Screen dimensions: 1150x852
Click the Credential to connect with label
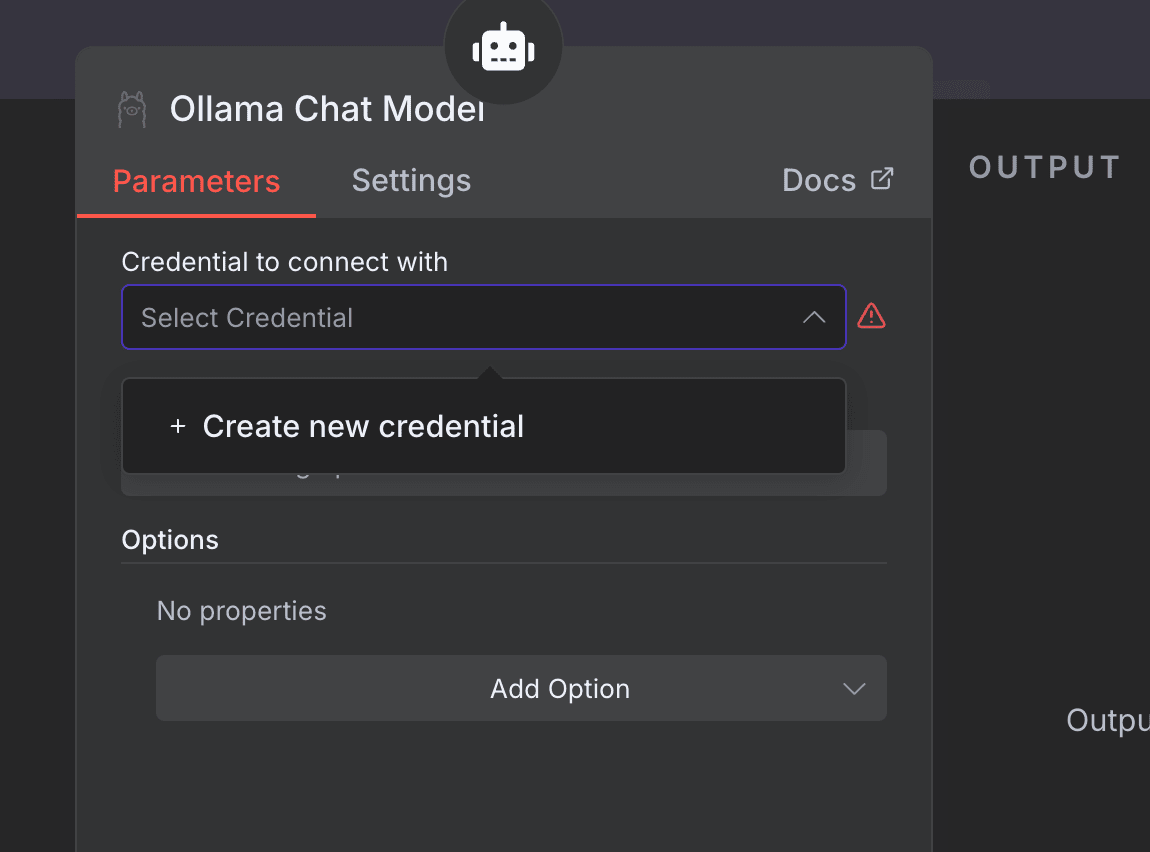point(284,262)
